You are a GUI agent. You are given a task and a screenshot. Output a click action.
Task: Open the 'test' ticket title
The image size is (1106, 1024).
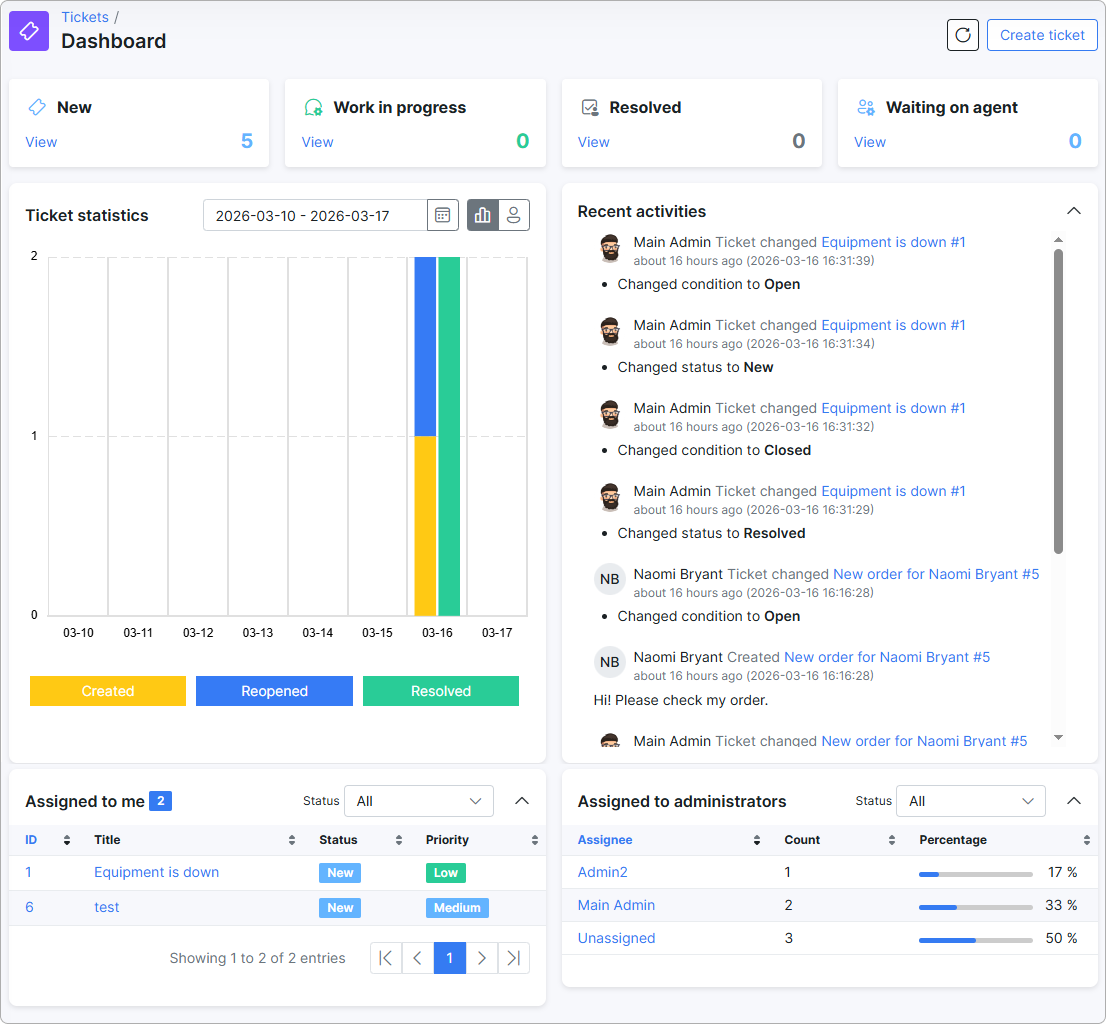coord(107,908)
